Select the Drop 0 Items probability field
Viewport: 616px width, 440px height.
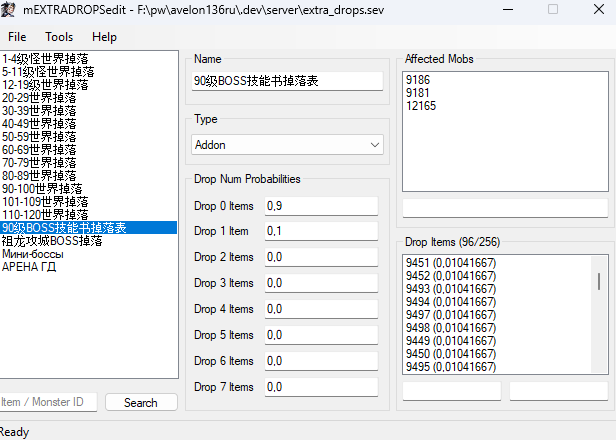[320, 206]
